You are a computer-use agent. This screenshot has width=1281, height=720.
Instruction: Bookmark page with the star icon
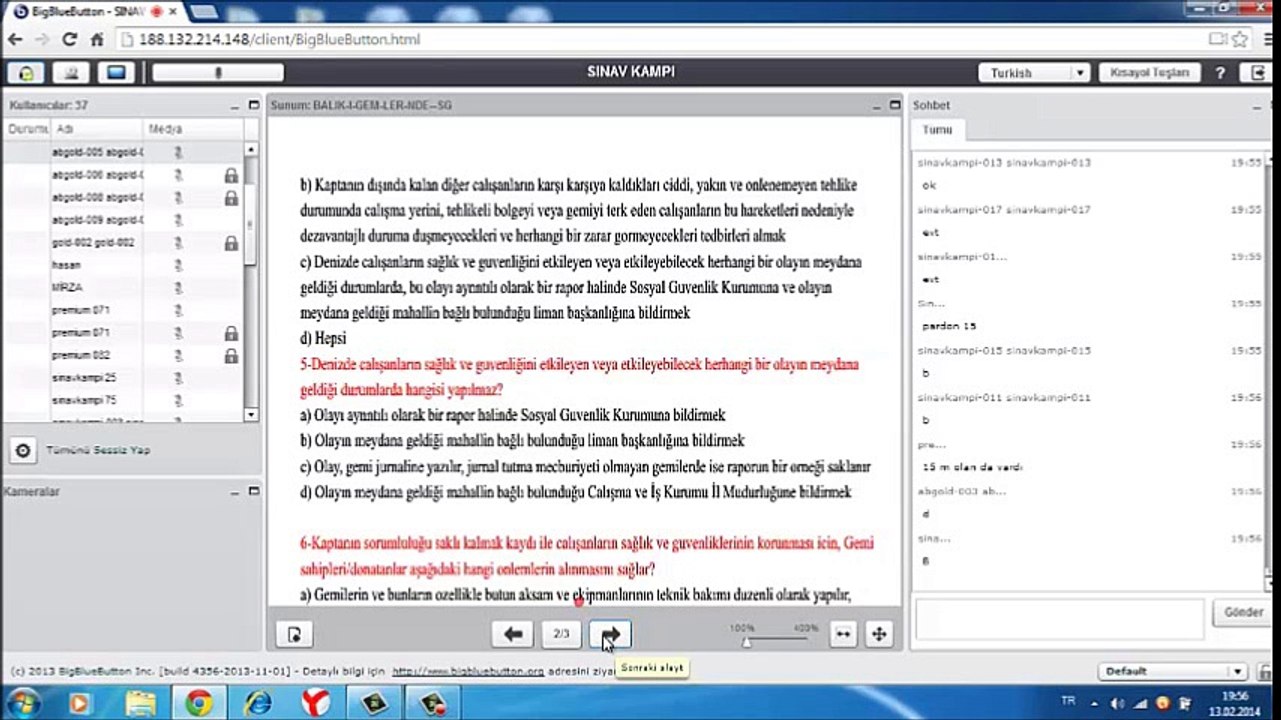[1240, 40]
